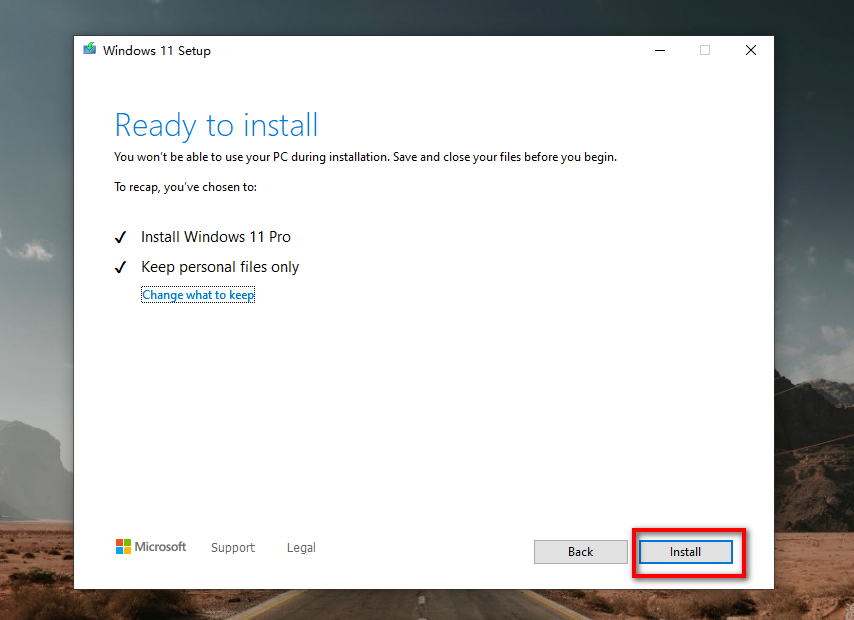Select the Keep personal files only text
Screen dimensions: 854x620
220,267
